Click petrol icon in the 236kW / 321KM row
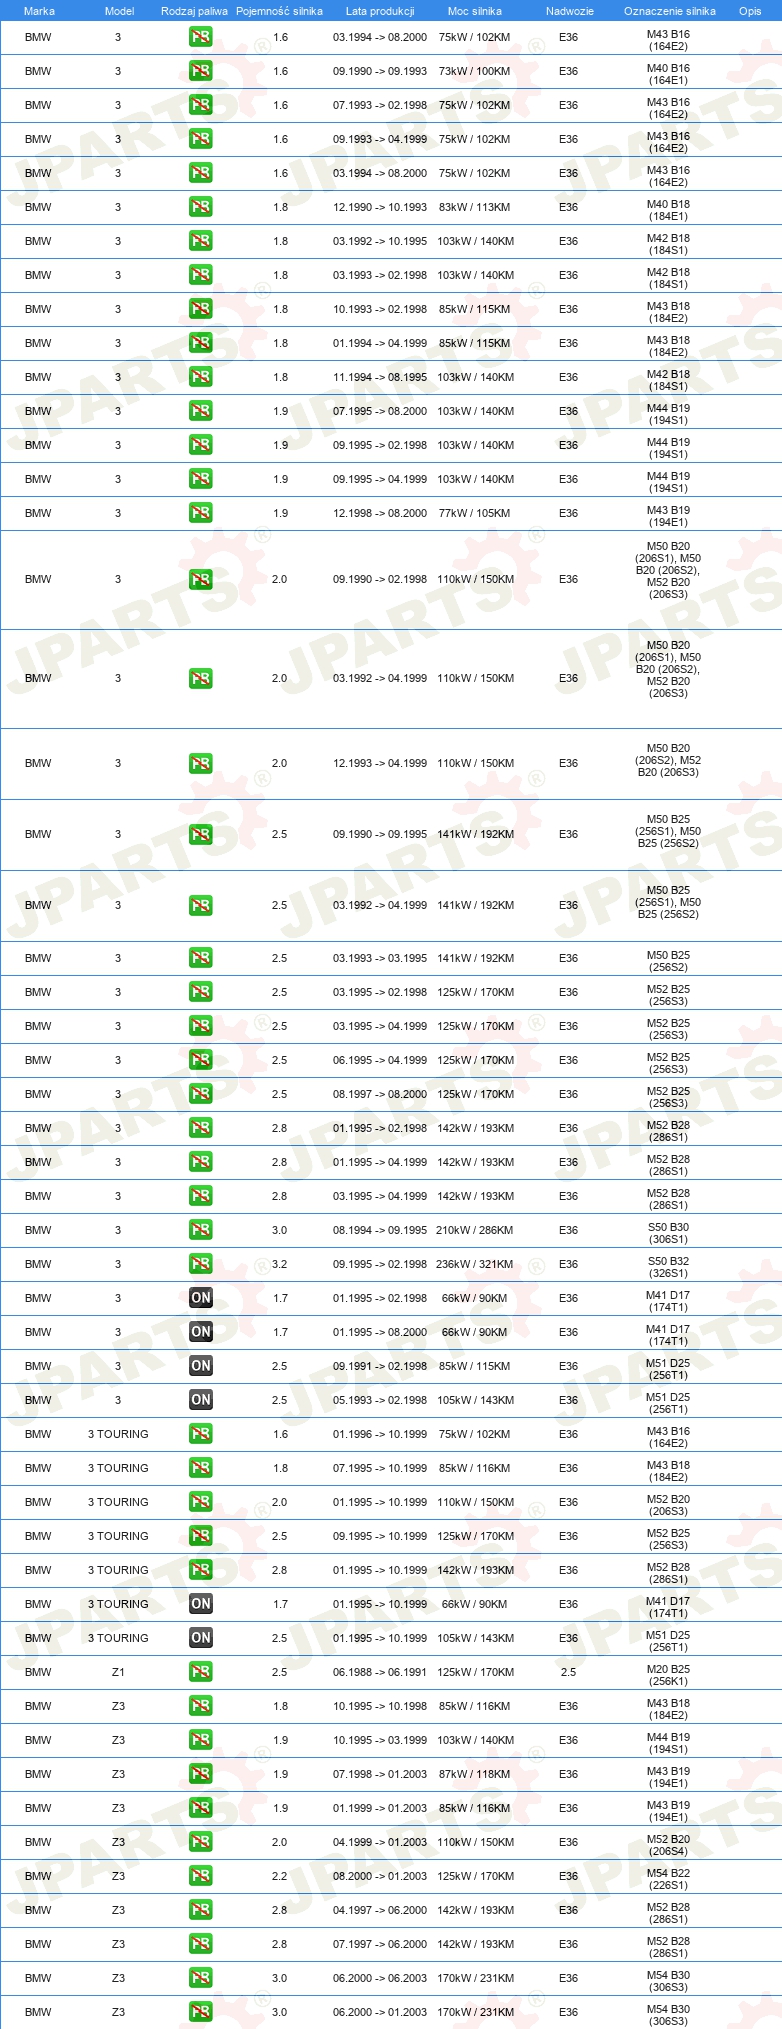 click(201, 1264)
